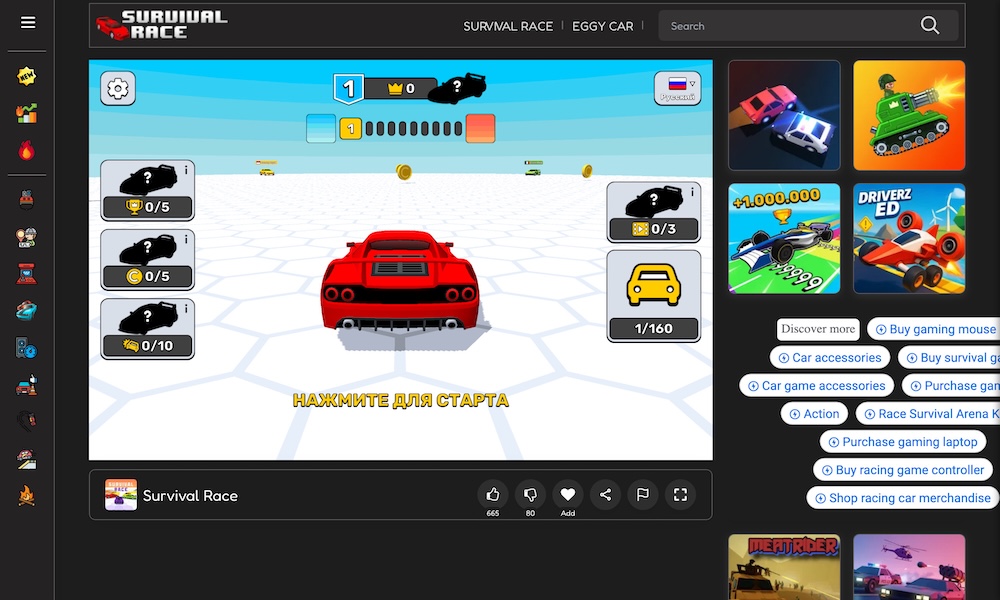This screenshot has height=600, width=1000.
Task: Open the yellow car garage 1/160 button
Action: pos(653,295)
